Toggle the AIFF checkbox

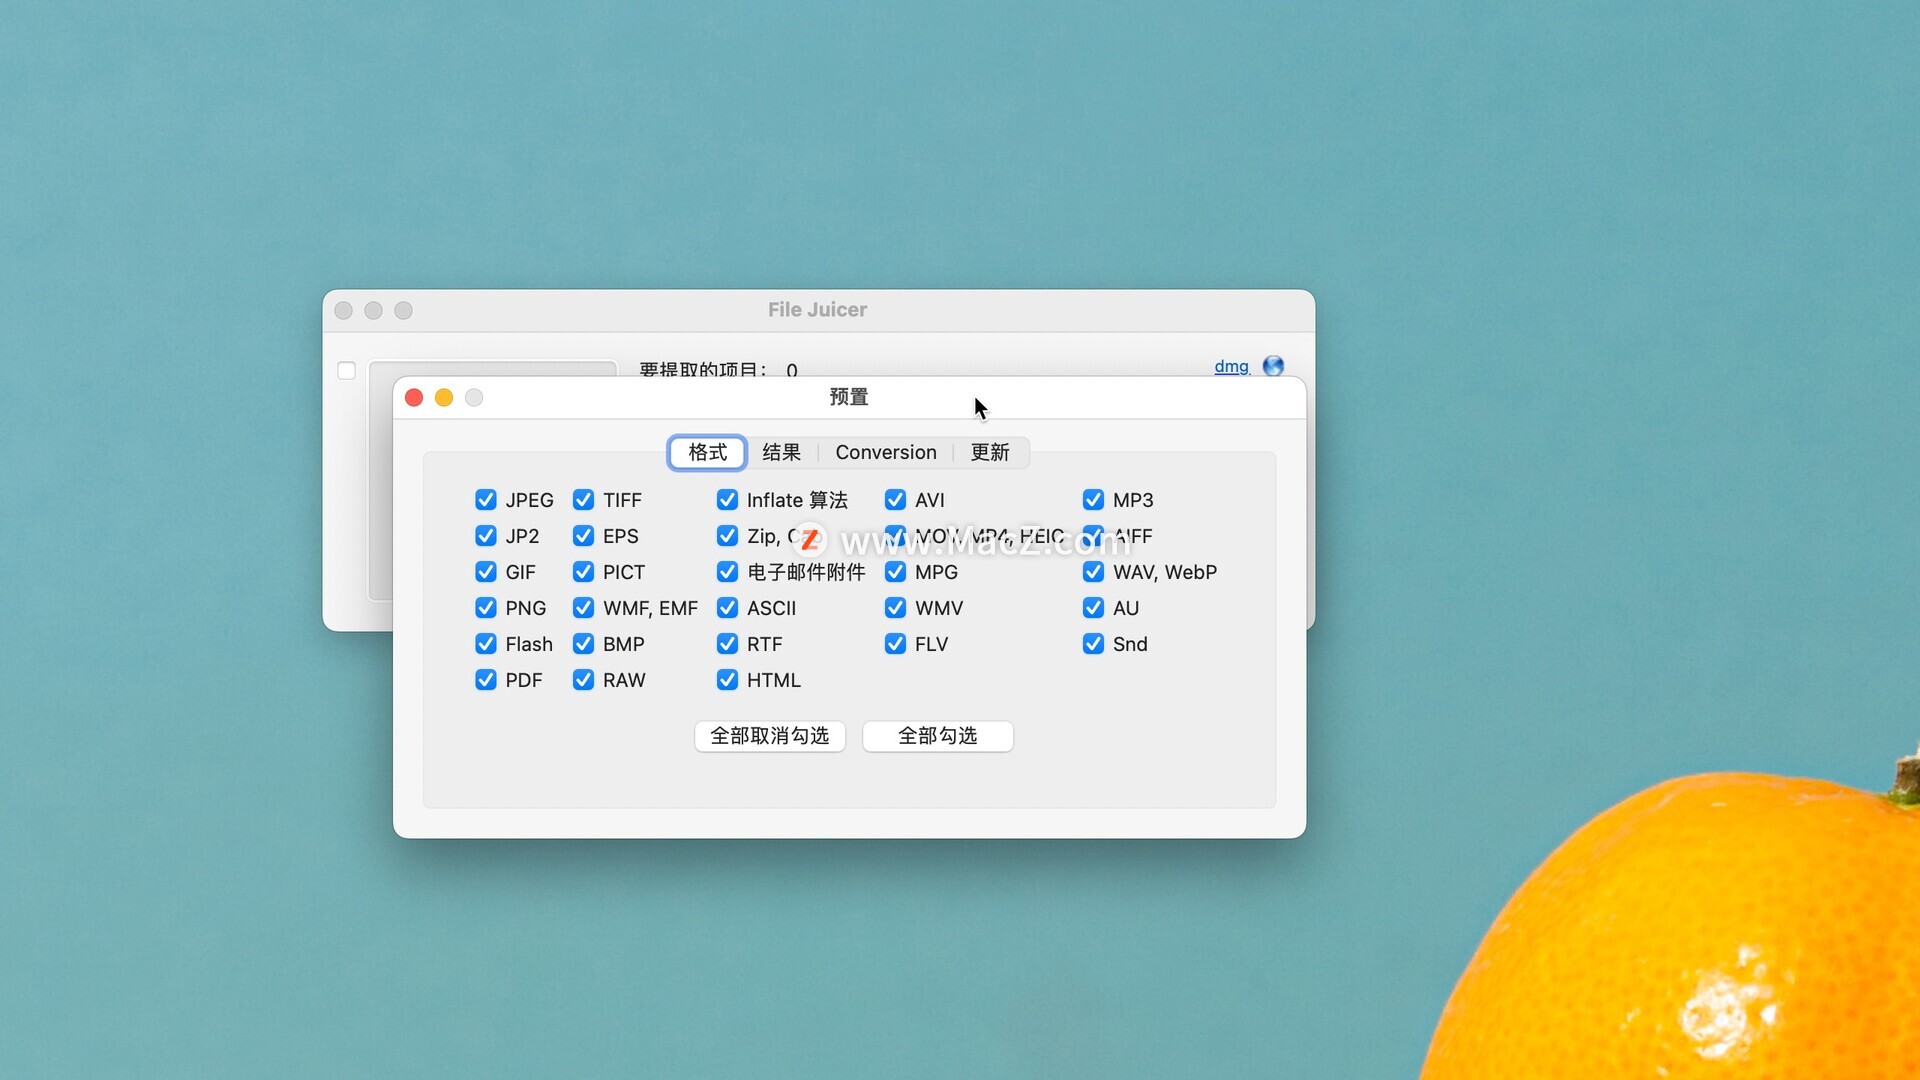[1094, 536]
